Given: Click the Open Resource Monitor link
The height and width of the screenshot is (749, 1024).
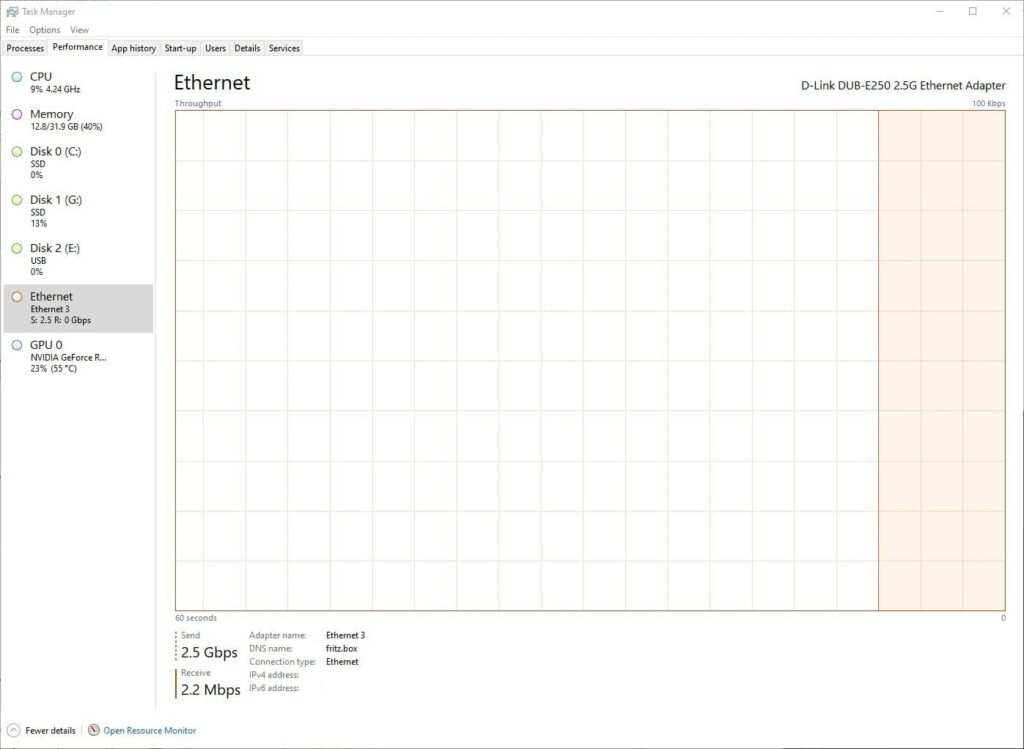Looking at the screenshot, I should tap(149, 731).
